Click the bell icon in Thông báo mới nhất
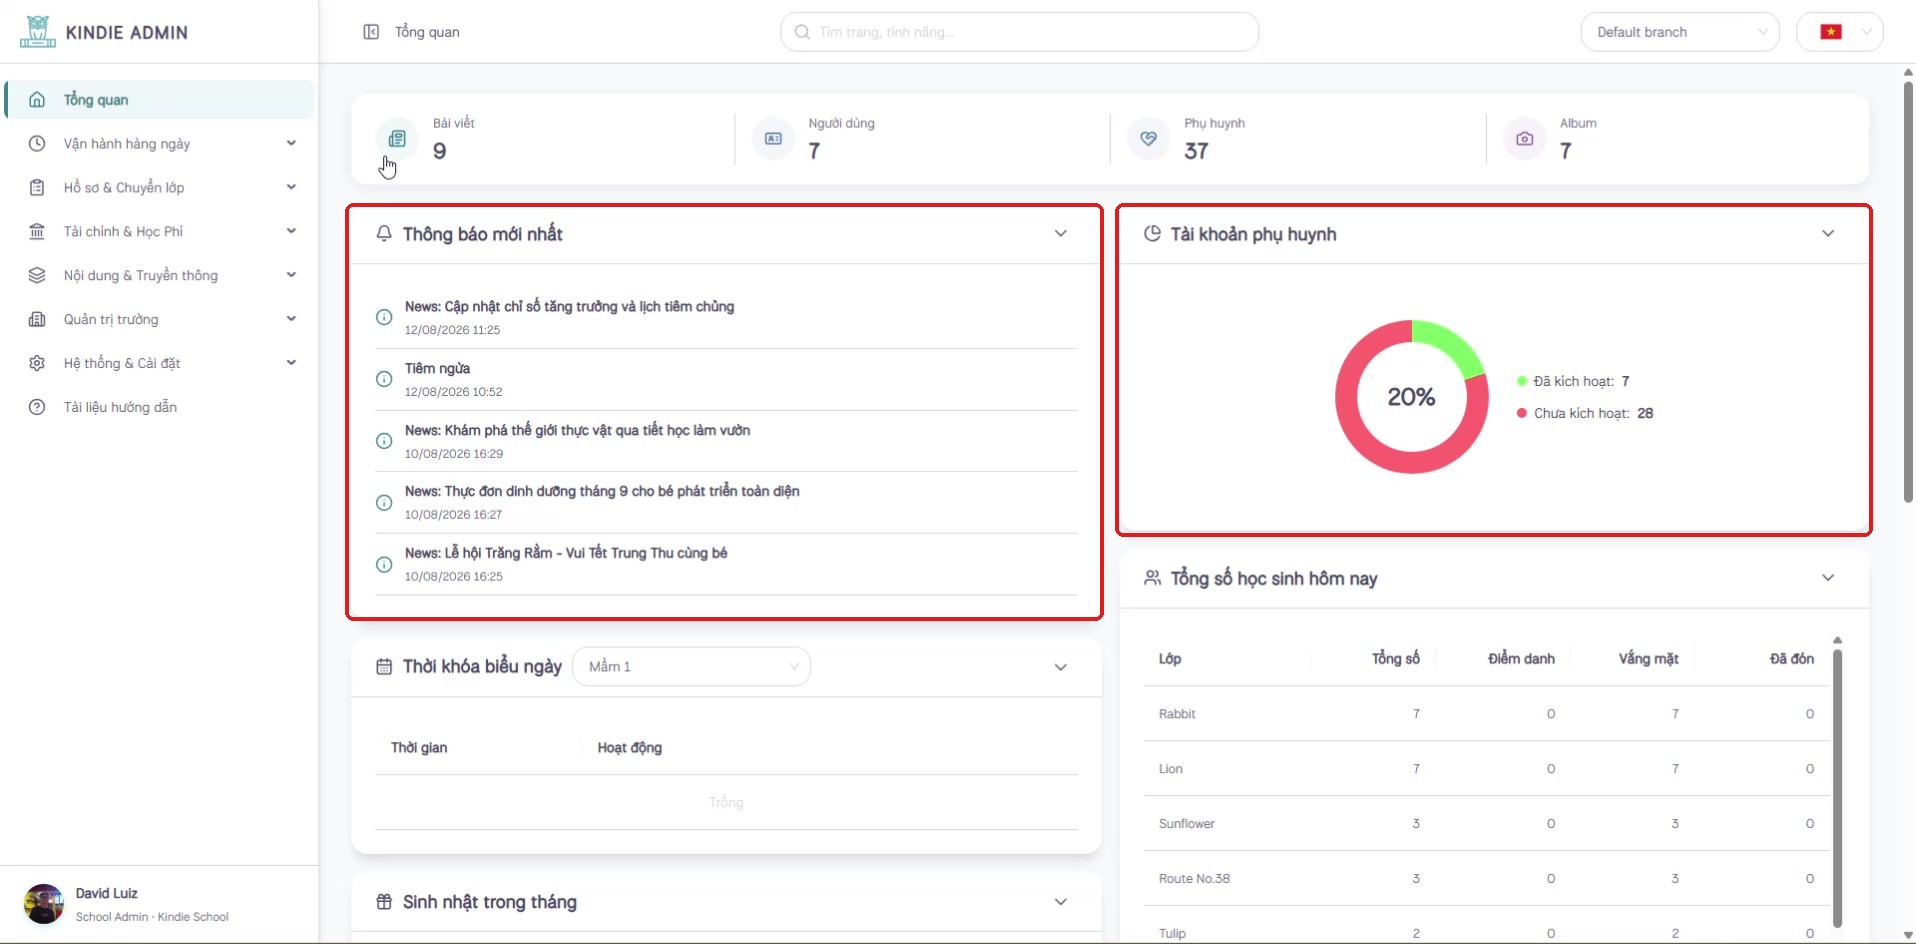This screenshot has width=1916, height=944. tap(384, 234)
